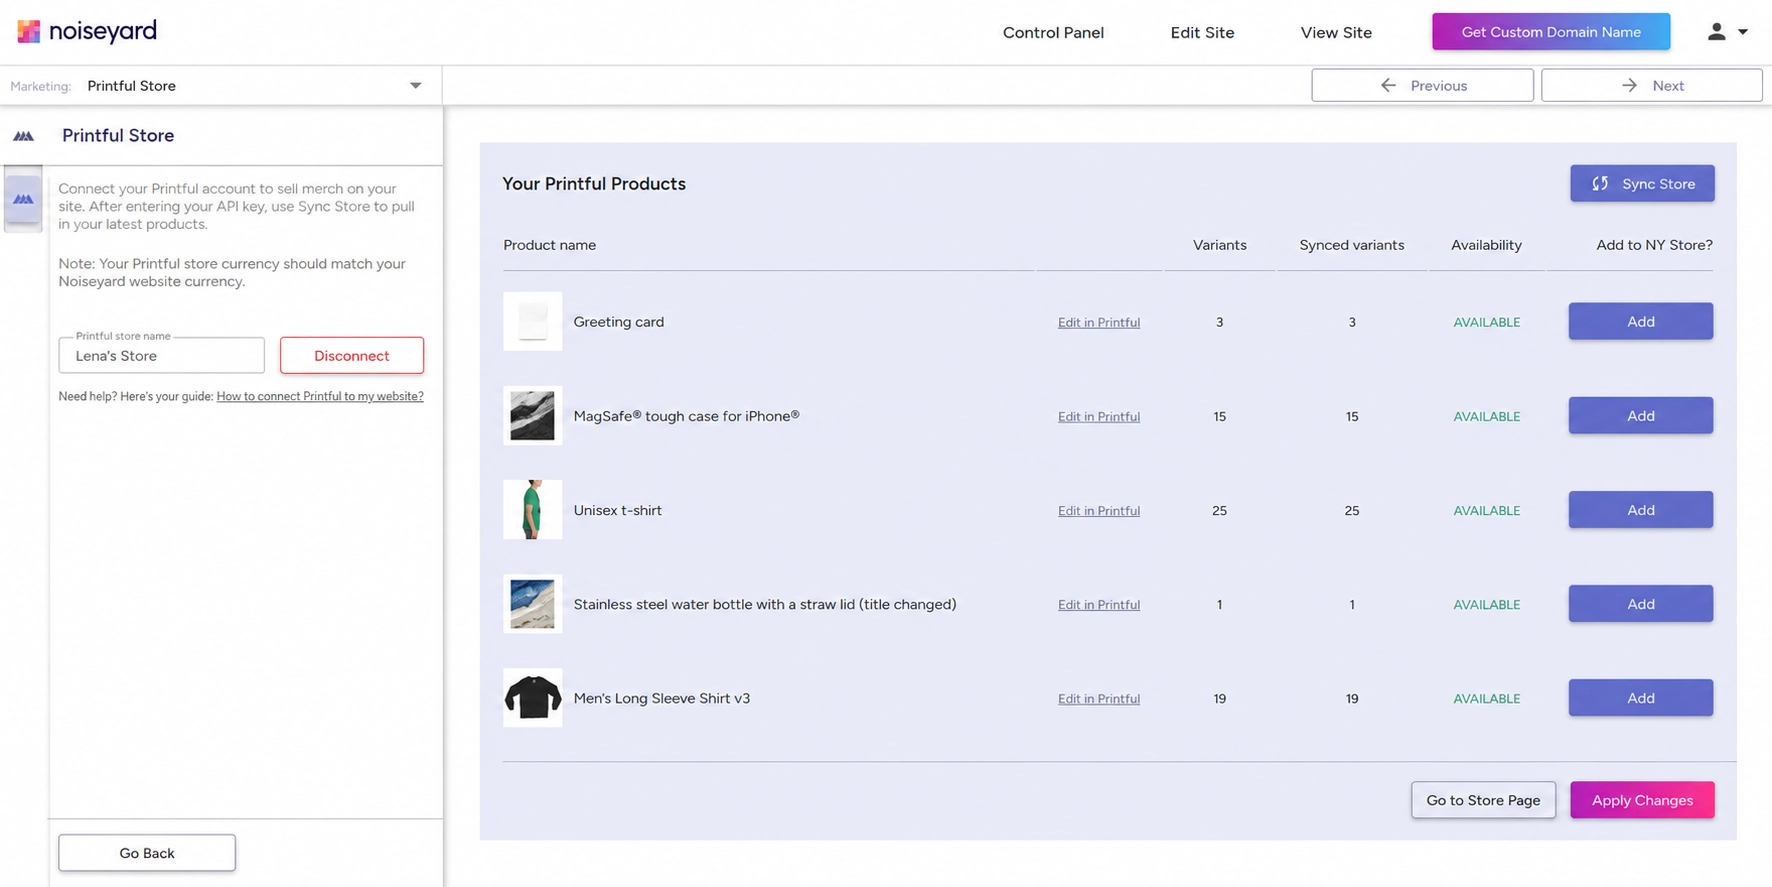Click the Synced variants column header
The height and width of the screenshot is (887, 1772).
(1351, 245)
